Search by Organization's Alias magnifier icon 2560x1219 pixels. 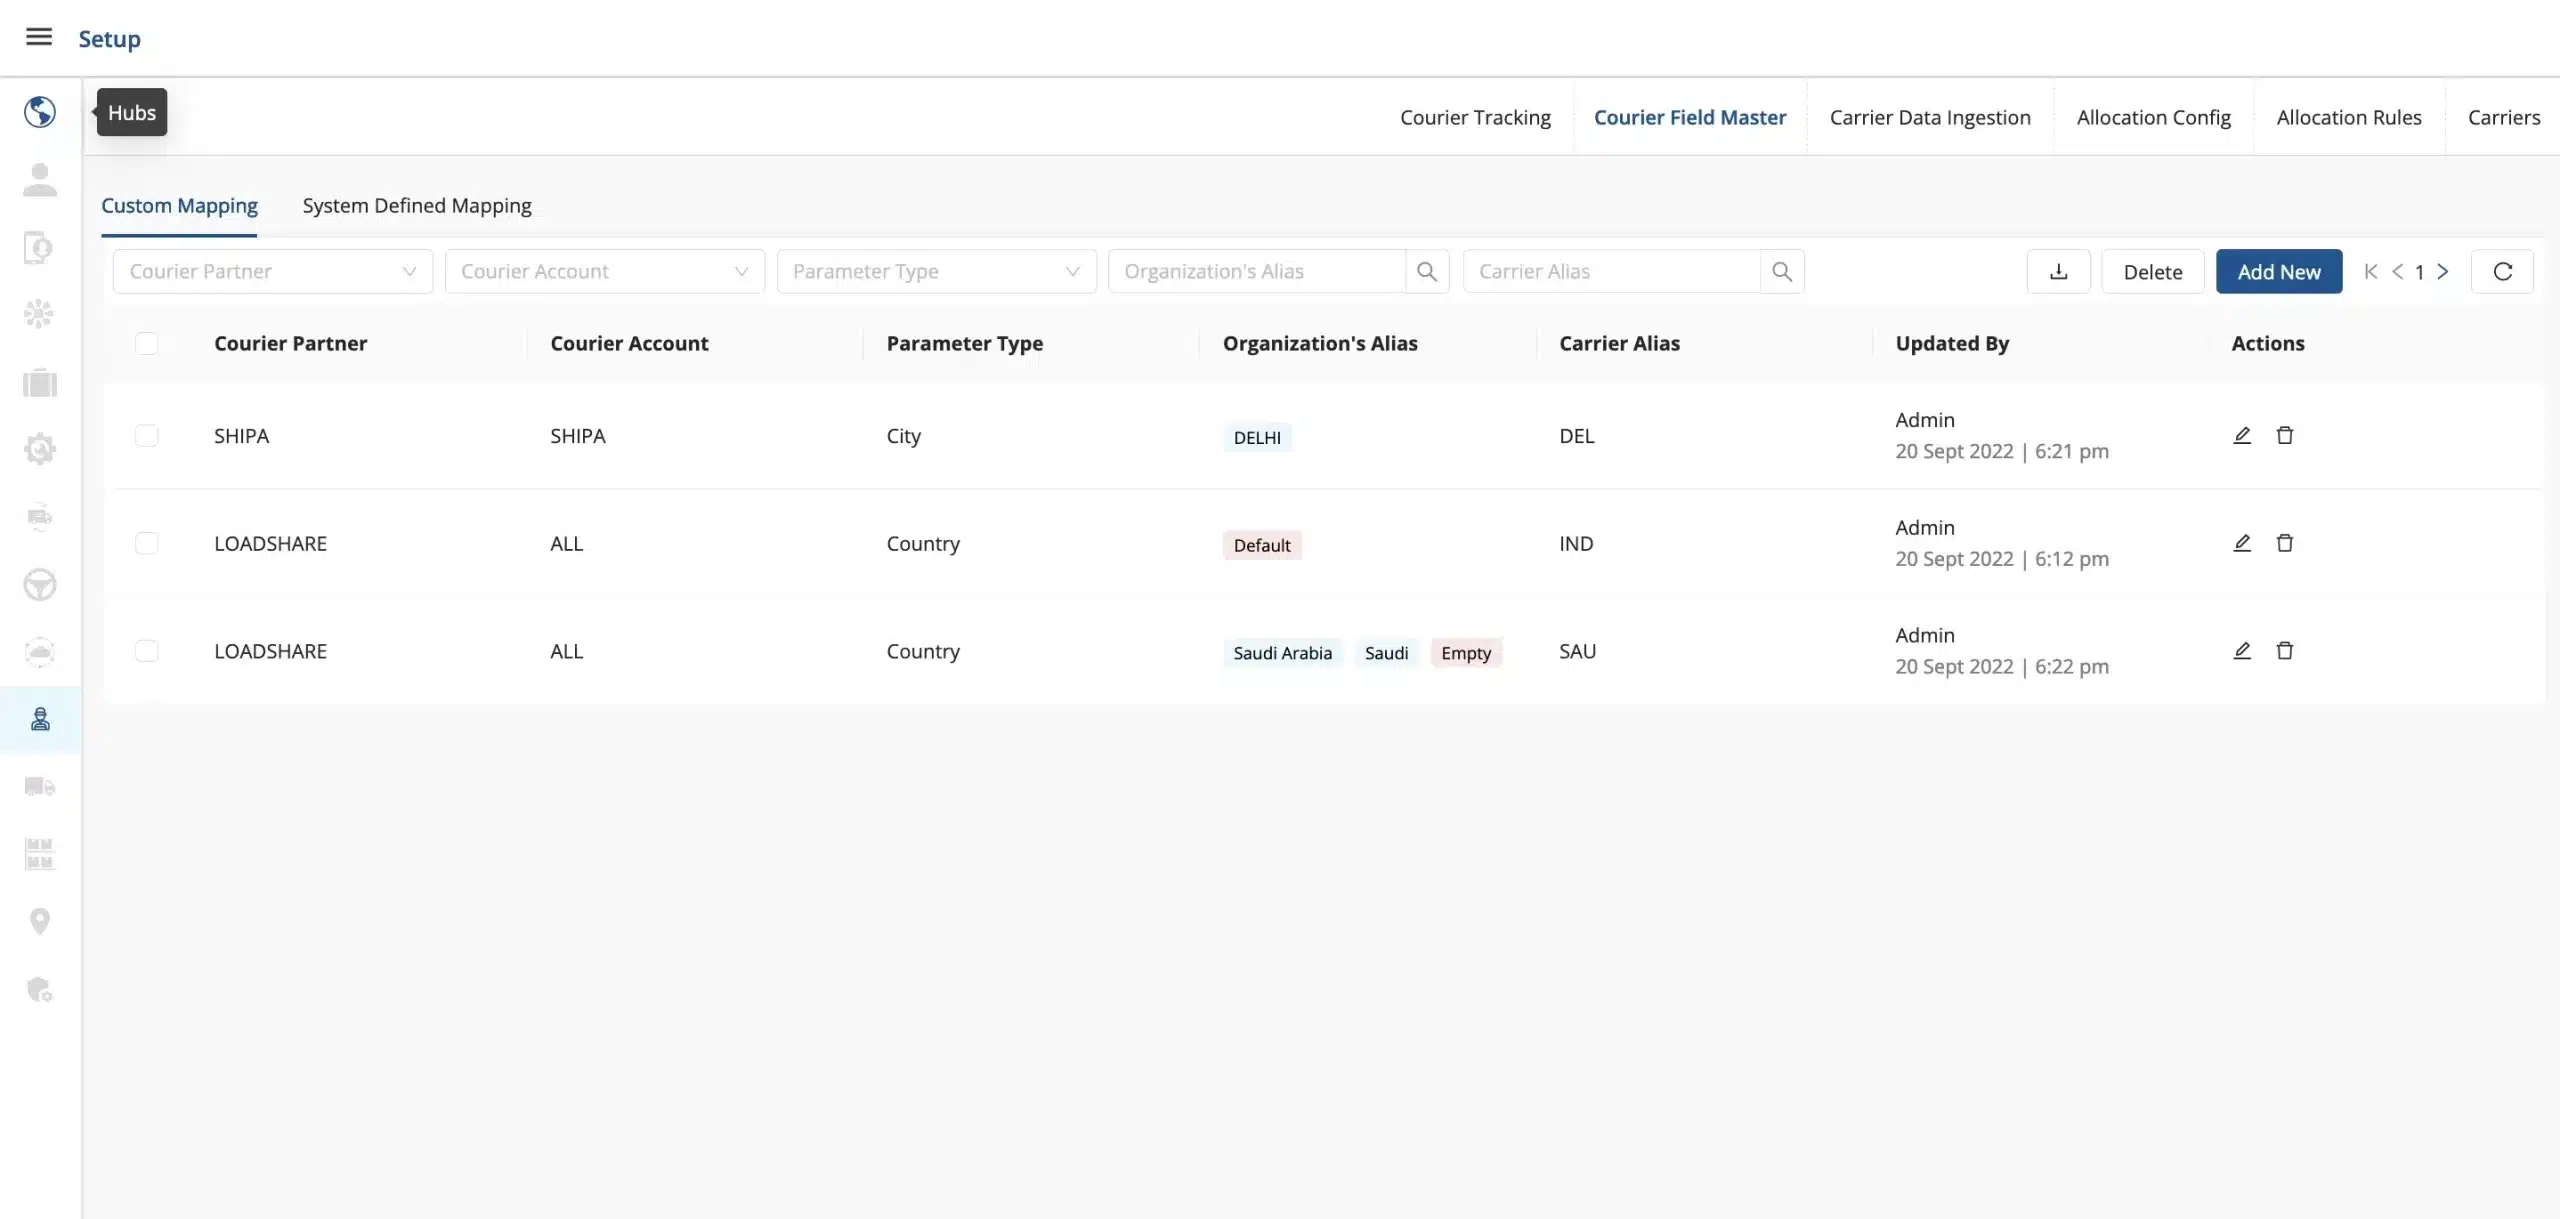click(1427, 271)
